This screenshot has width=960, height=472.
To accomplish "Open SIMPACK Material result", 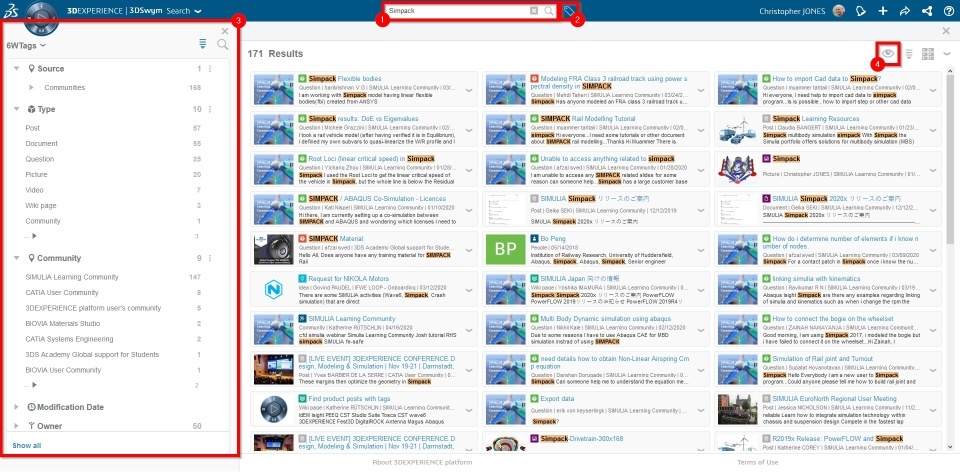I will pyautogui.click(x=336, y=239).
